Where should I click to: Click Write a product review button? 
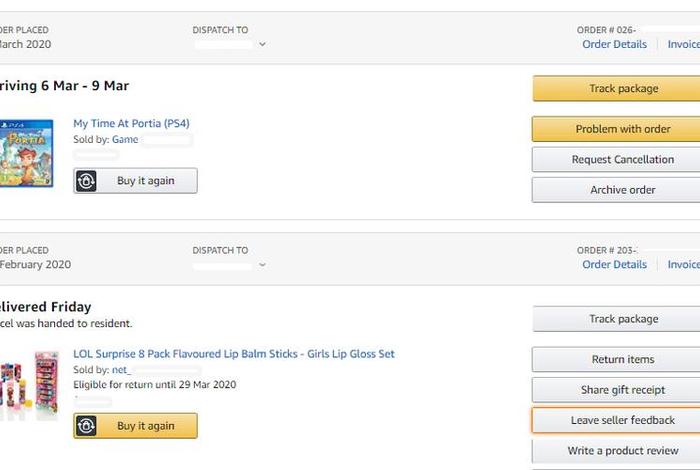[x=623, y=451]
